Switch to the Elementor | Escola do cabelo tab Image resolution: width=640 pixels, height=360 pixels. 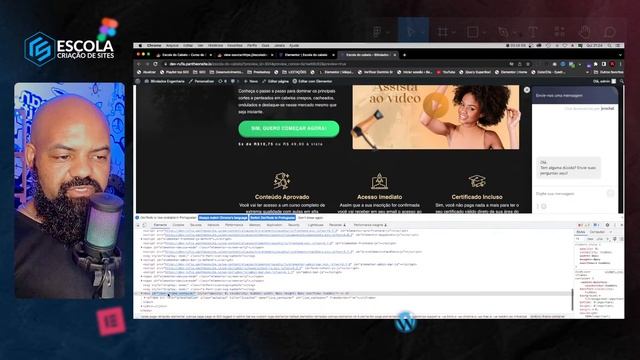point(306,55)
